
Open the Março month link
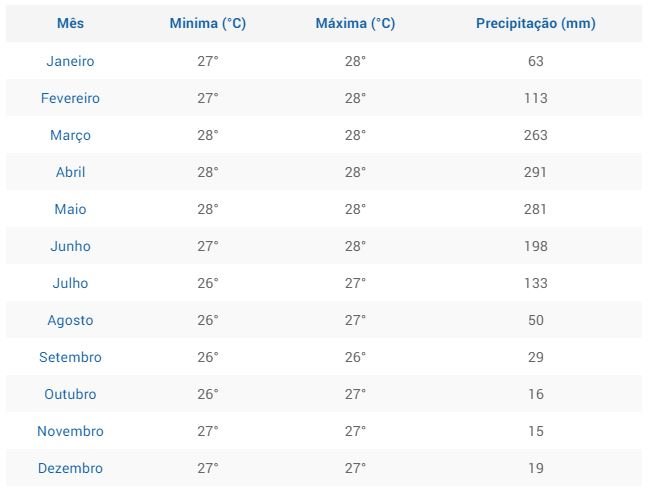70,135
